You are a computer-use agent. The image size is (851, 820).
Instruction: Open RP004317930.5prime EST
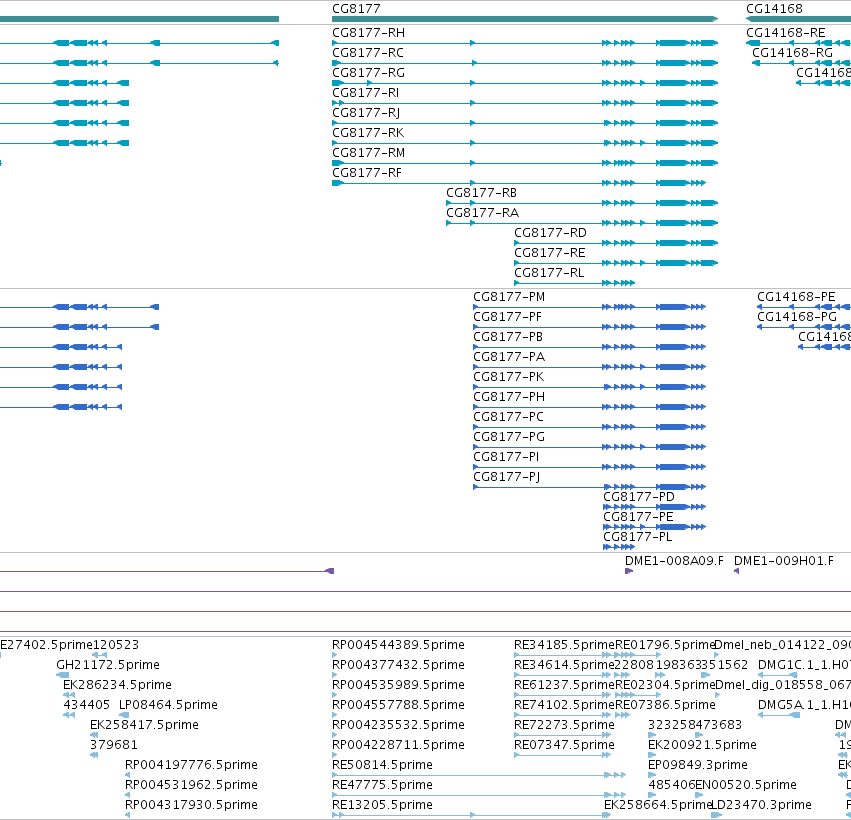(191, 805)
